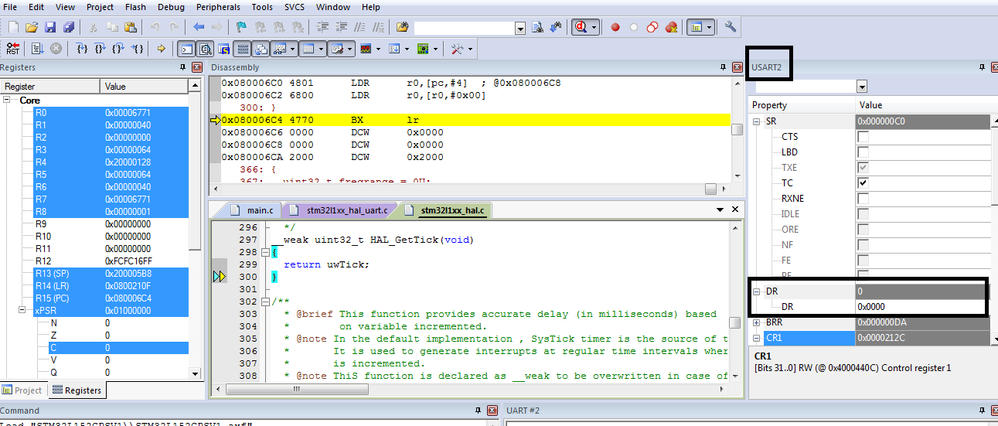Screen dimensions: 998x426
Task: Click the Run to cursor line icon
Action: (x=137, y=48)
